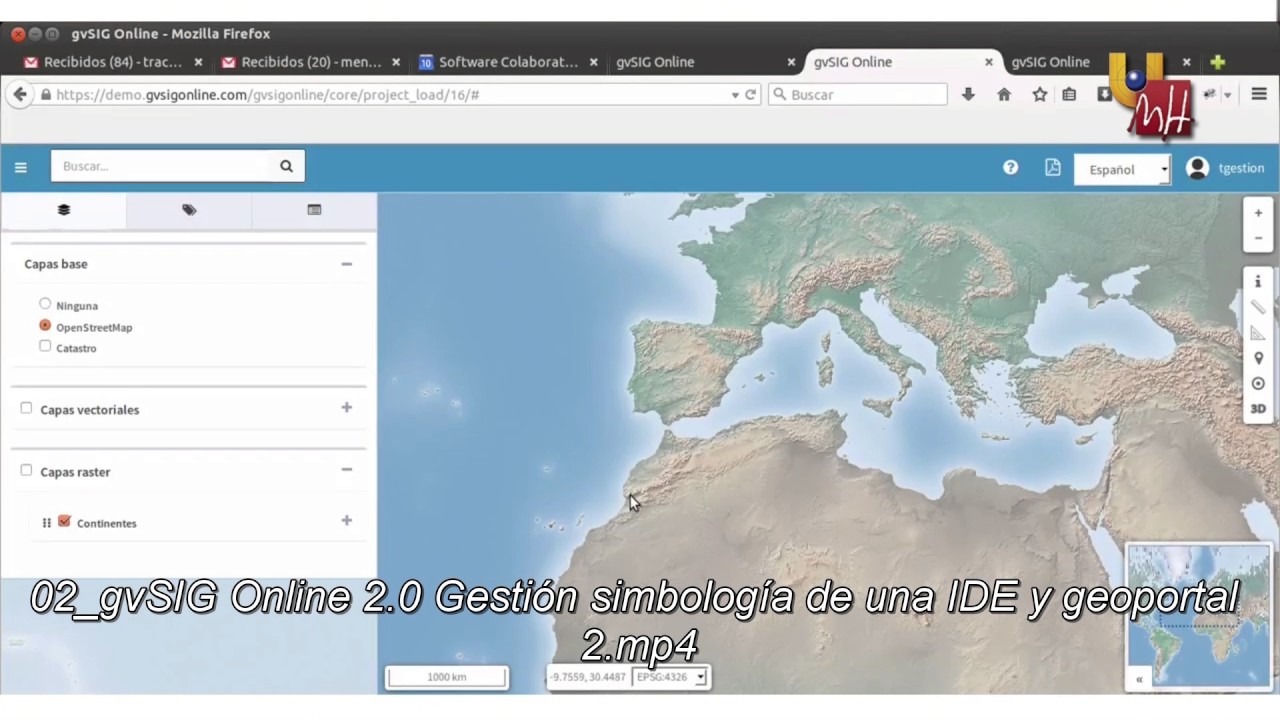
Task: Zoom in the map with plus
Action: point(1258,213)
